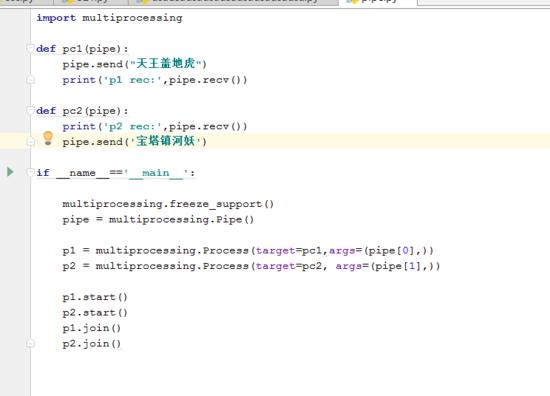Click the string 'p1 rec:'
The height and width of the screenshot is (396, 550).
[x=133, y=80]
